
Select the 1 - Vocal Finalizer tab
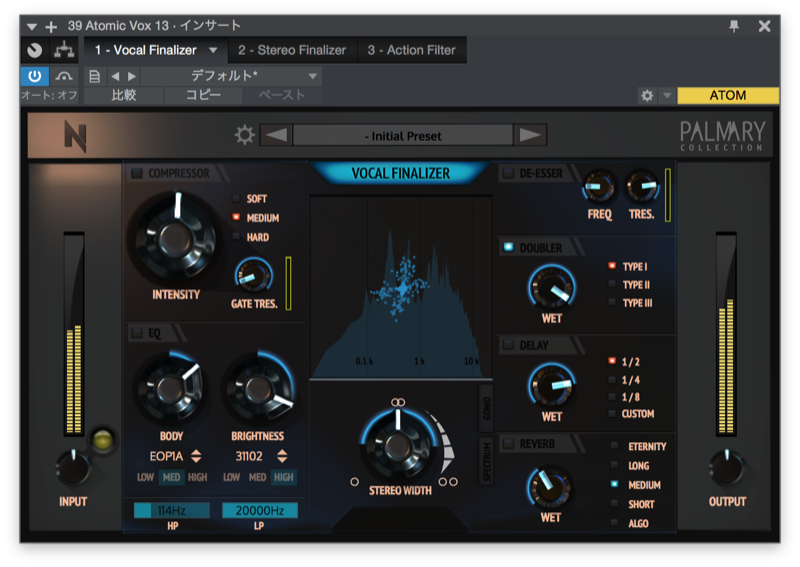[145, 50]
